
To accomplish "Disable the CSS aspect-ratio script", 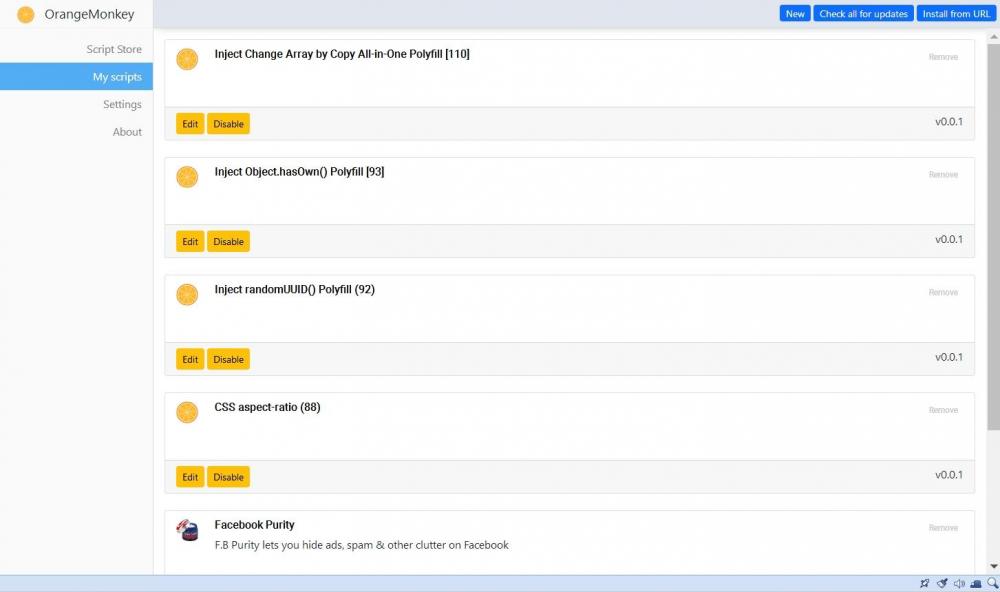I will click(x=228, y=477).
